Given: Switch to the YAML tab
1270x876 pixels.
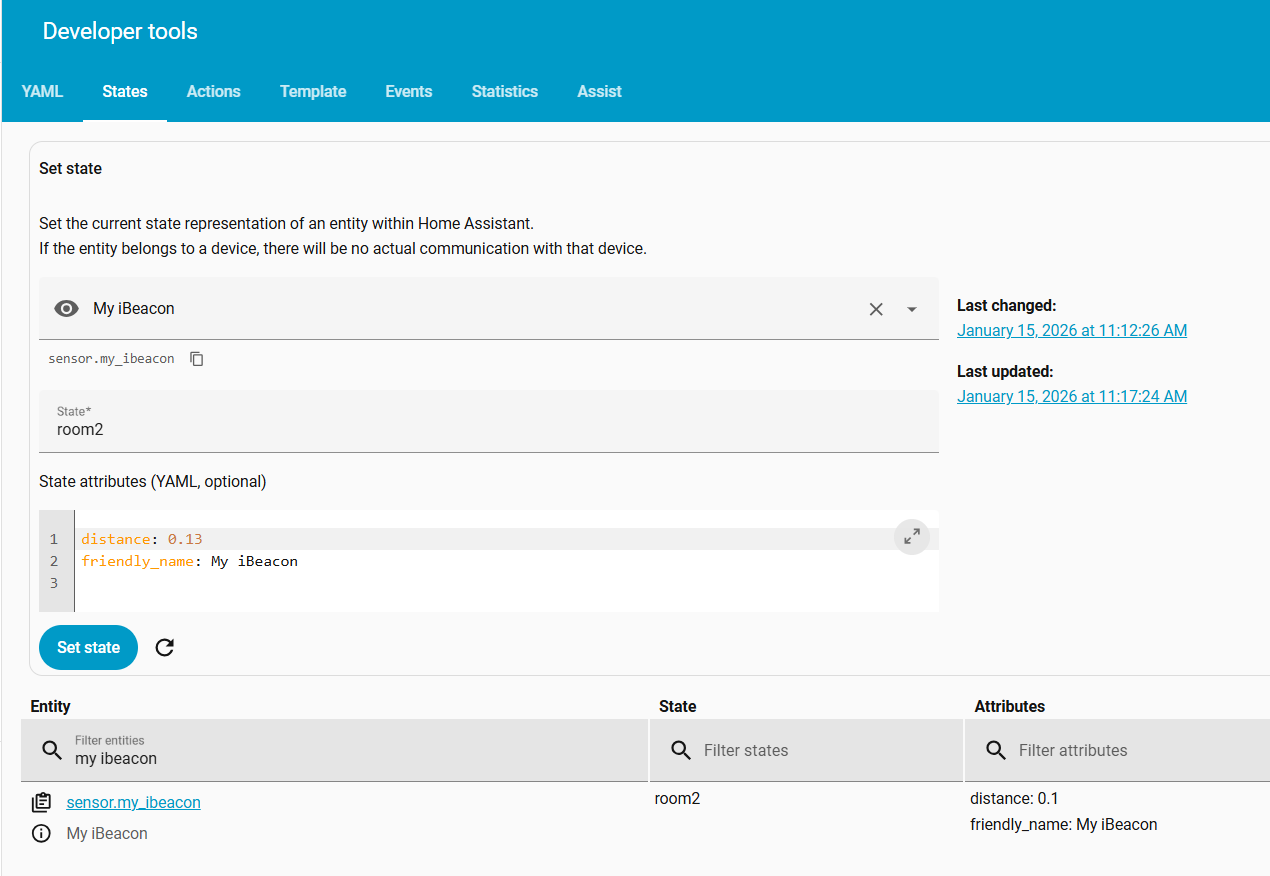Looking at the screenshot, I should tap(42, 91).
